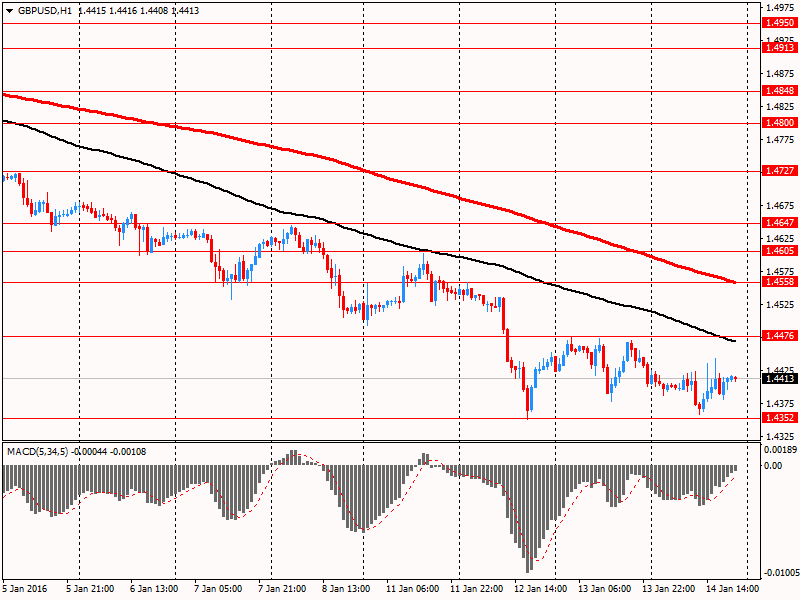Click the 1.4575 price axis value
Screen dimensions: 800x600
click(x=780, y=271)
